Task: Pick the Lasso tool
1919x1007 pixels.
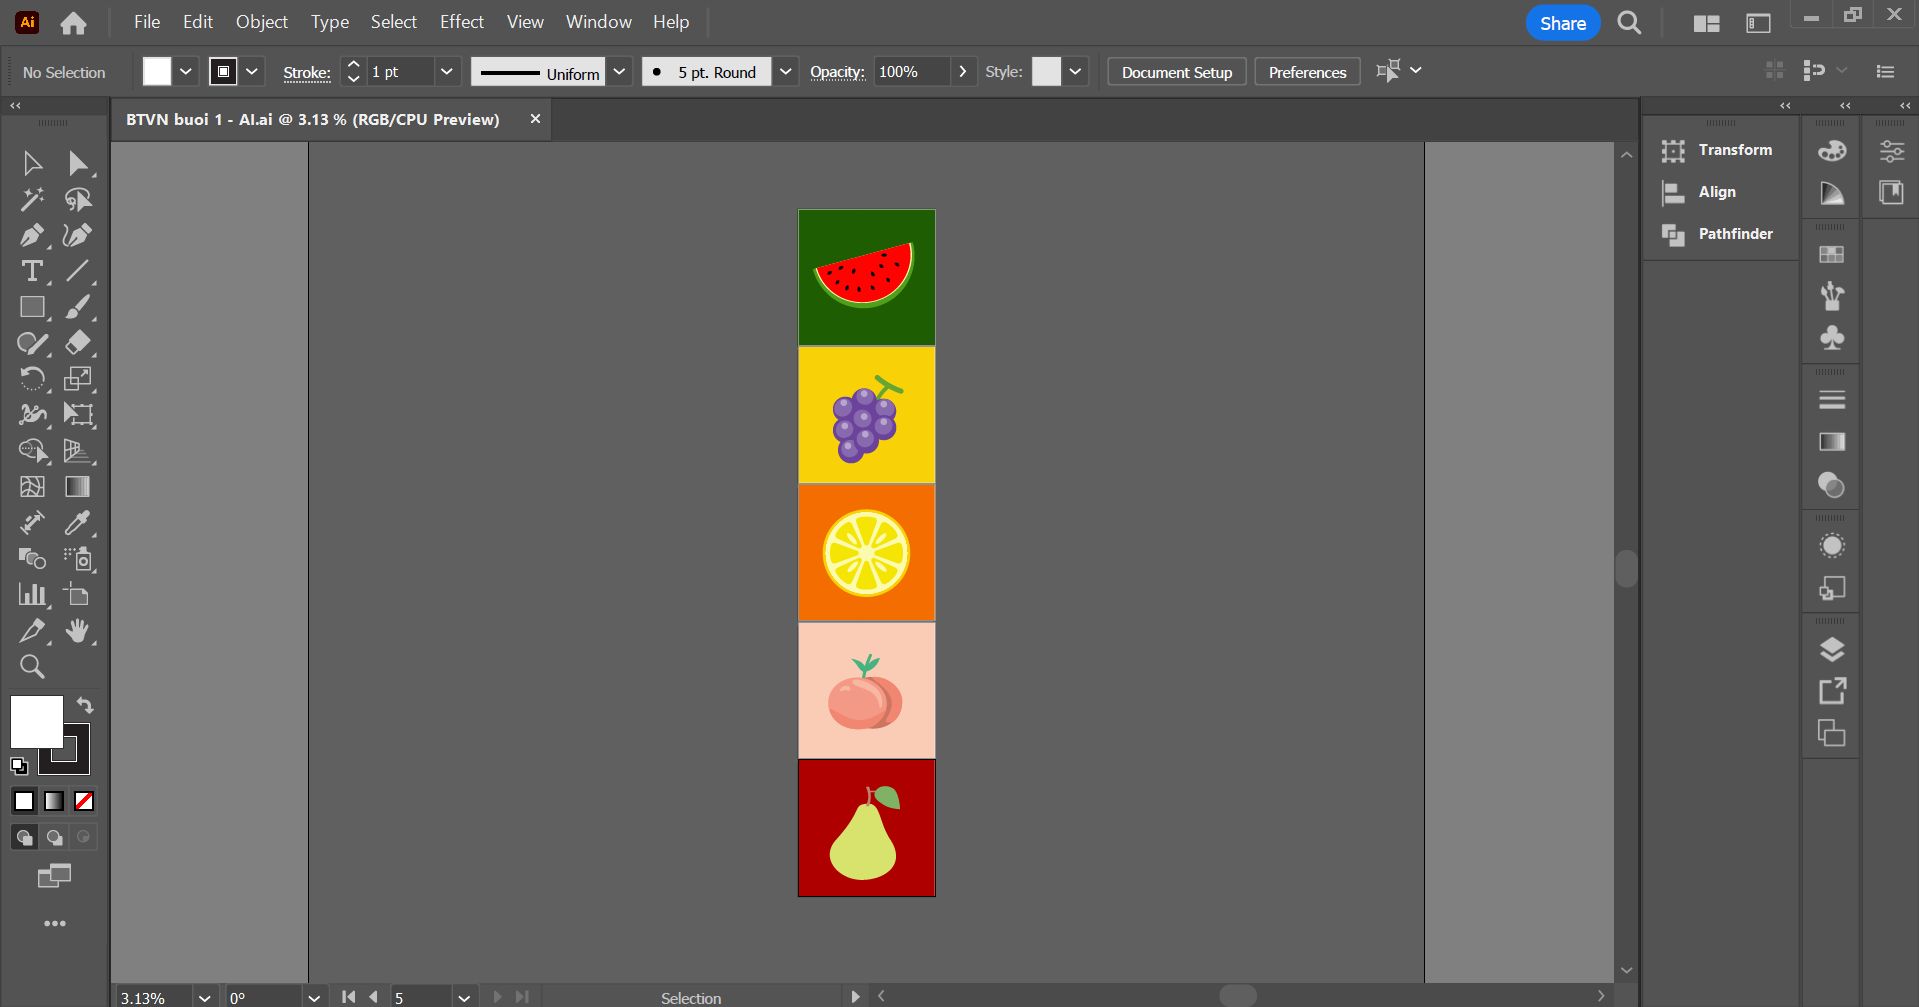Action: pos(78,199)
